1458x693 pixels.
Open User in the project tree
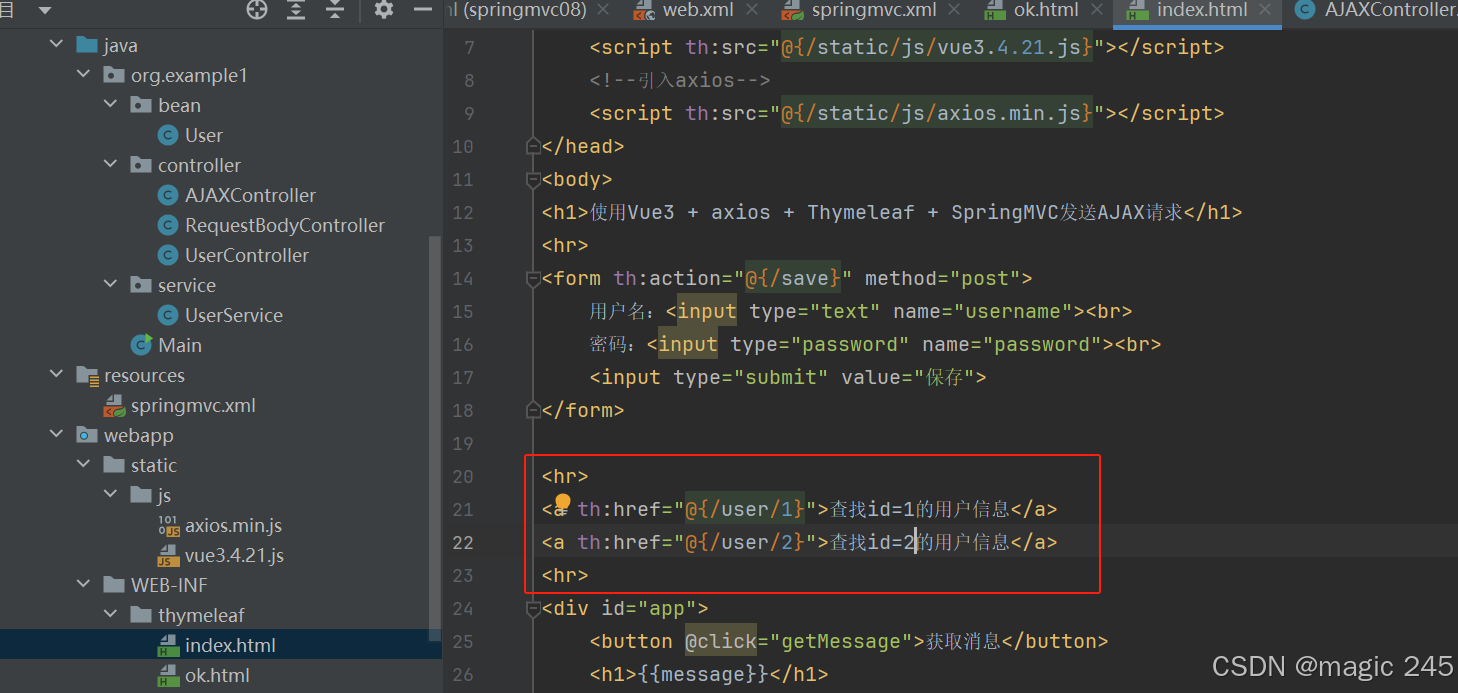pyautogui.click(x=204, y=135)
